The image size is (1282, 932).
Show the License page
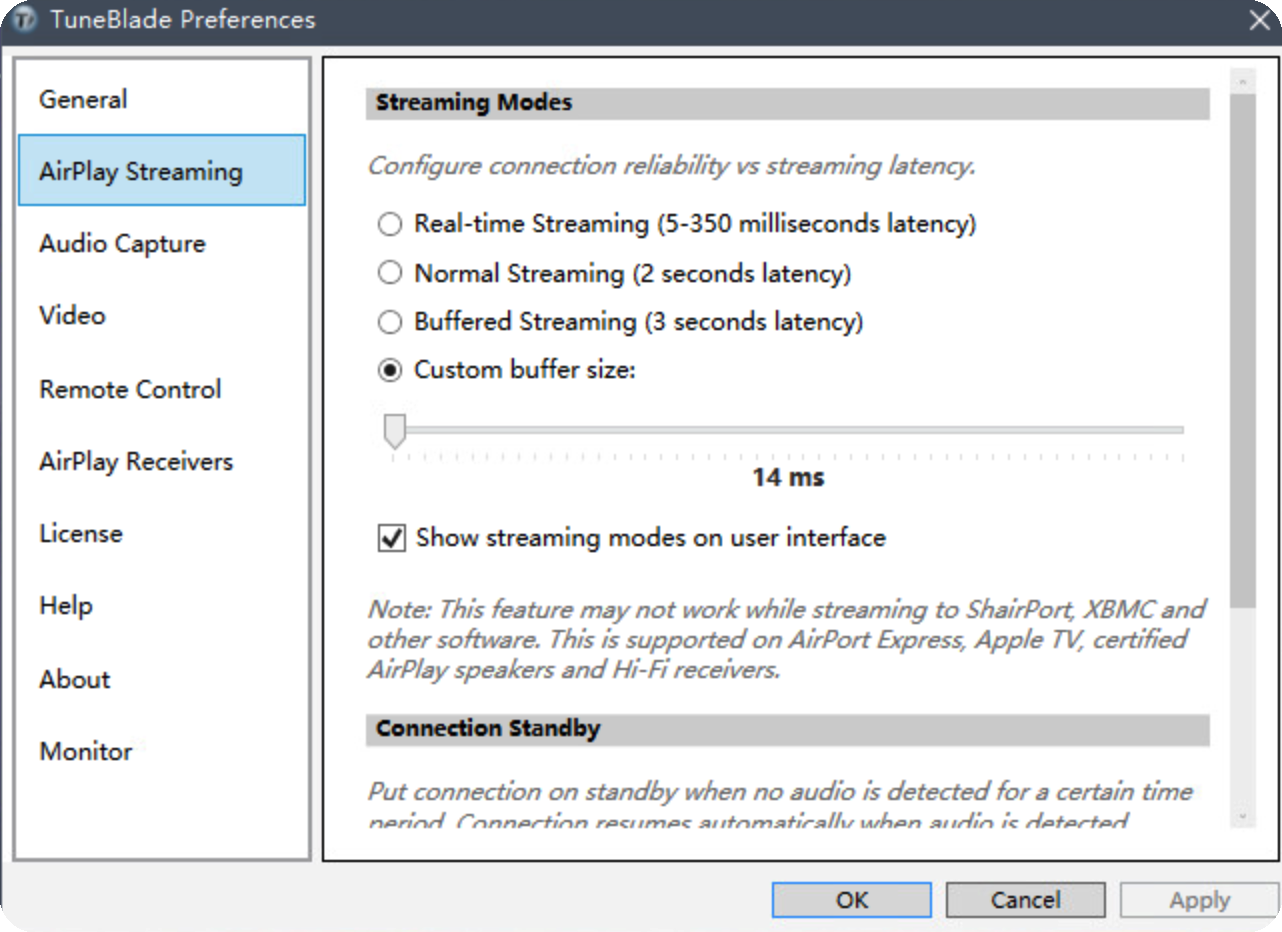pyautogui.click(x=81, y=534)
